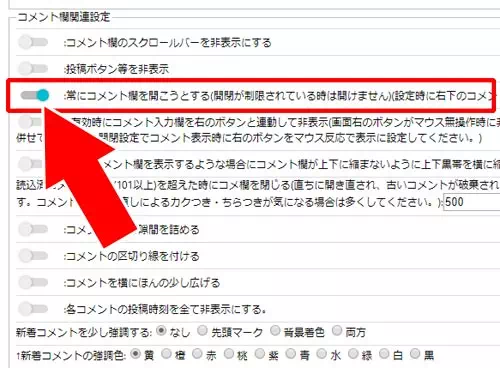Image resolution: width=500 pixels, height=368 pixels.
Task: Click コメント欄のスクロールバーを非表示にする label text
Action: click(168, 43)
